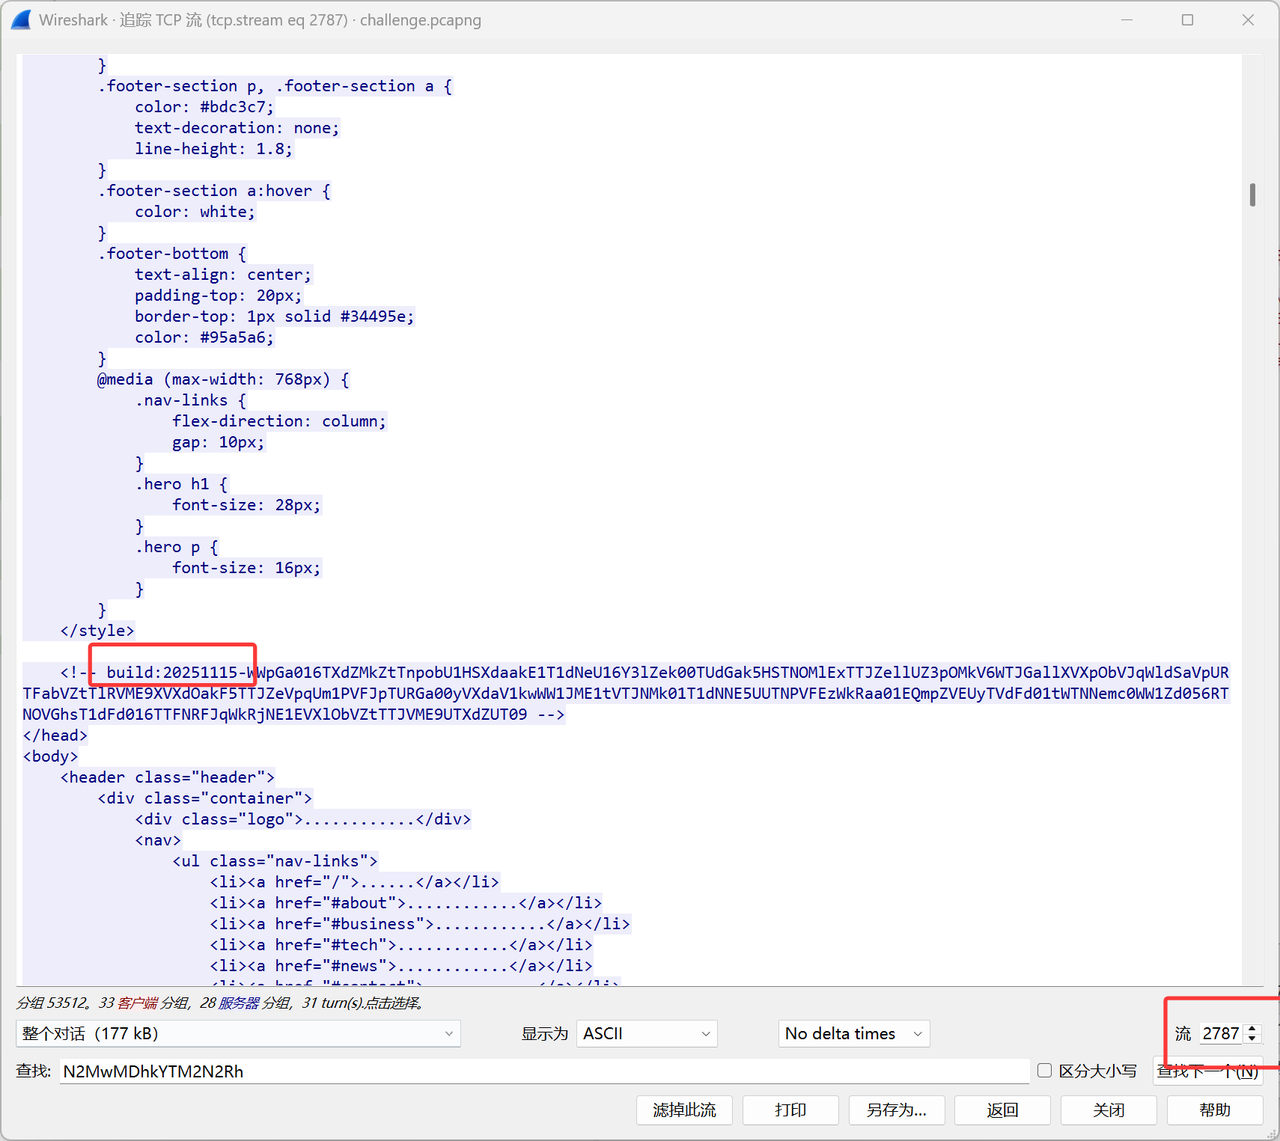Click the stream number field showing 2787

[x=1220, y=1034]
